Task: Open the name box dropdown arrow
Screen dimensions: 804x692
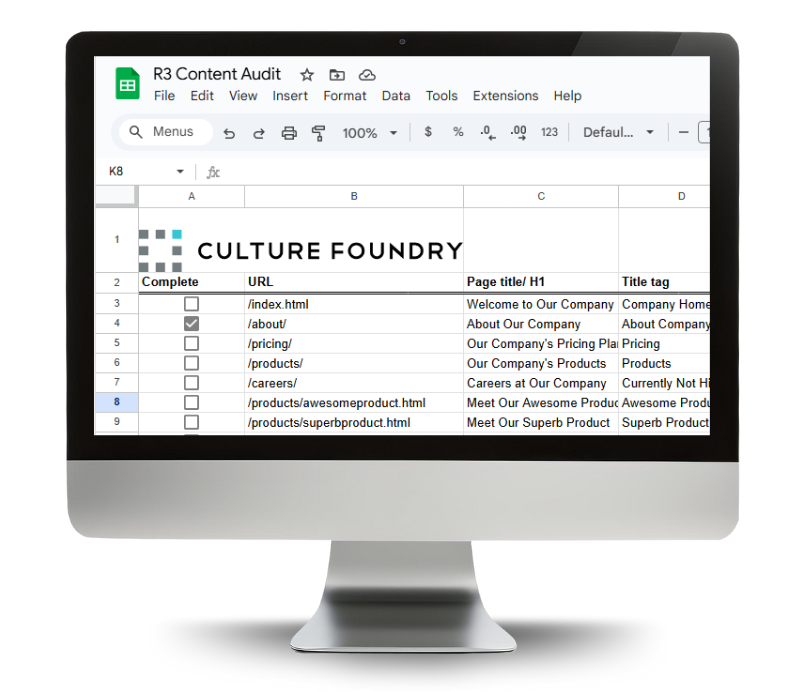Action: click(x=180, y=172)
